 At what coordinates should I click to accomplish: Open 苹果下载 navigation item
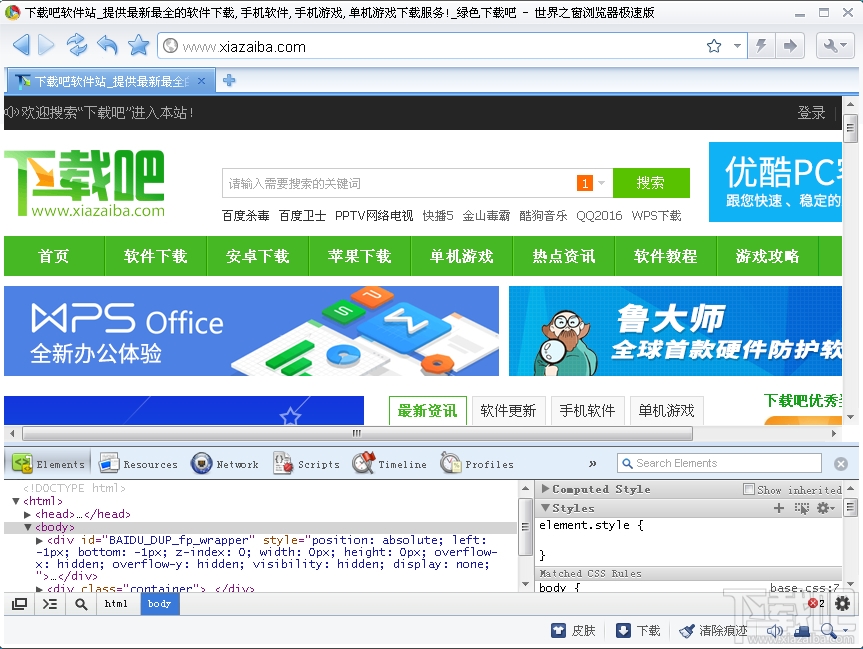359,256
